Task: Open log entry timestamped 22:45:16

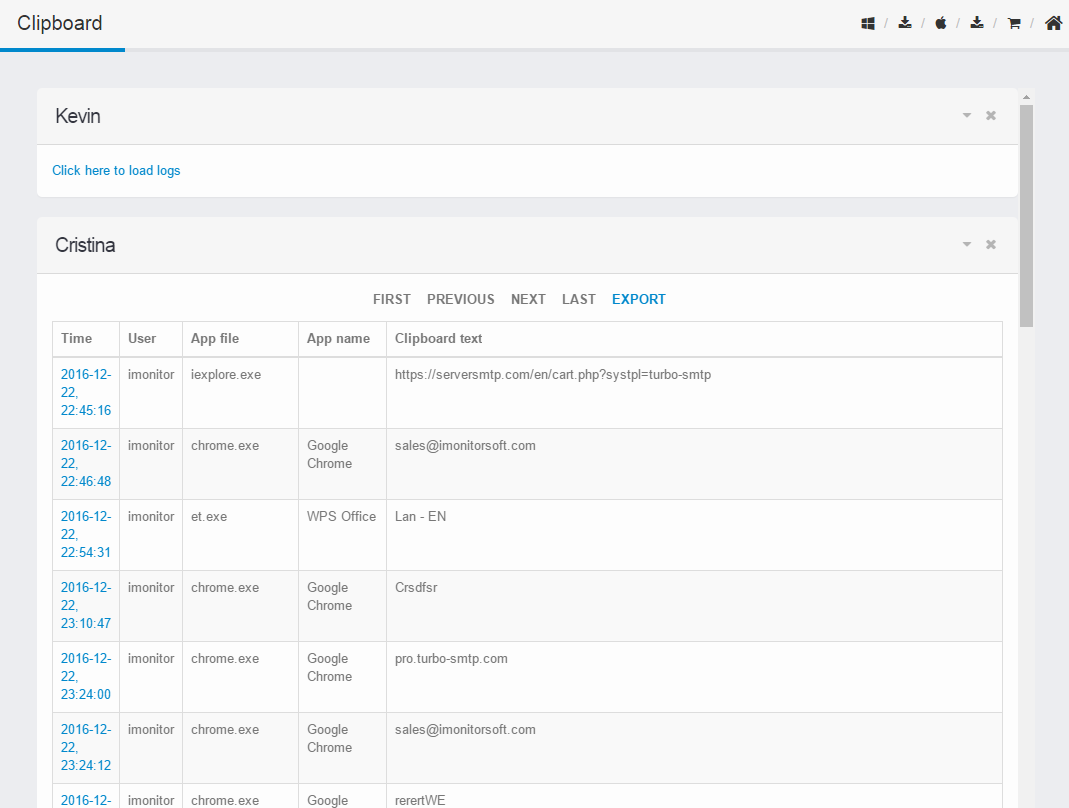Action: tap(86, 392)
